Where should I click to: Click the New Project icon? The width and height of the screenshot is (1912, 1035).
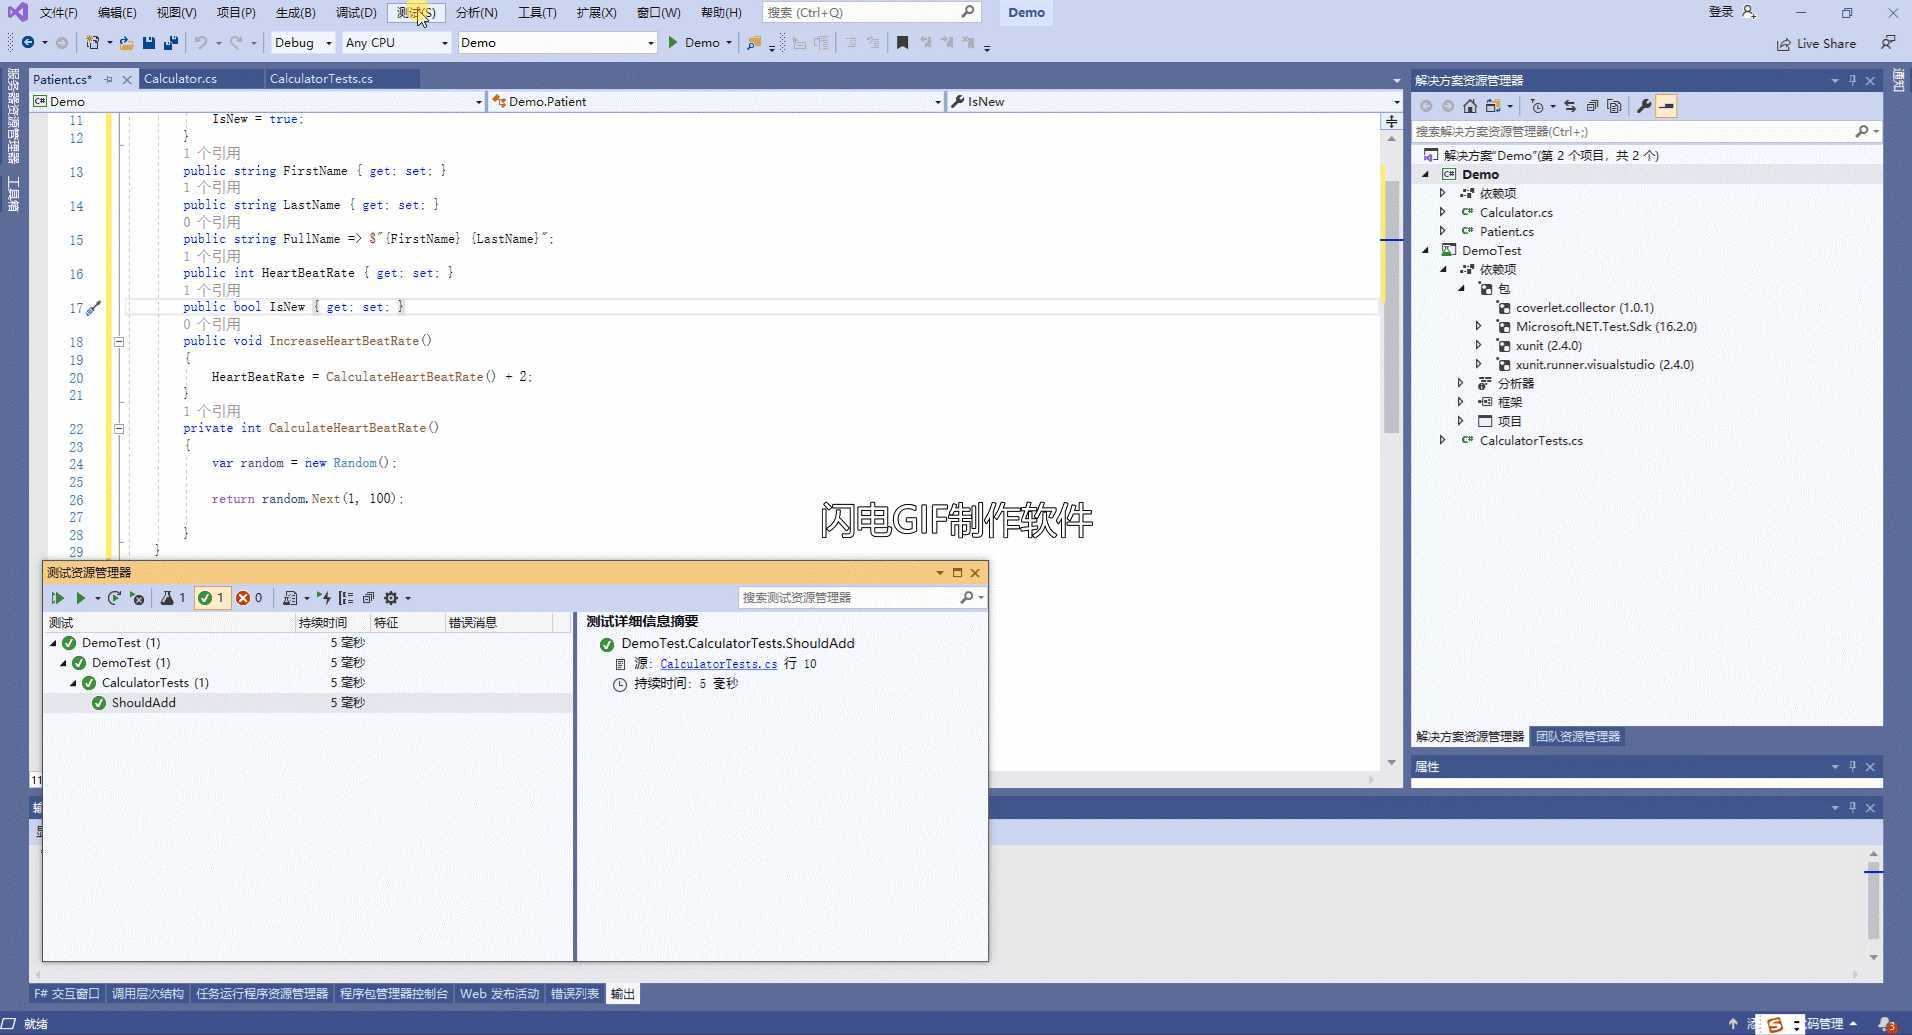point(93,43)
